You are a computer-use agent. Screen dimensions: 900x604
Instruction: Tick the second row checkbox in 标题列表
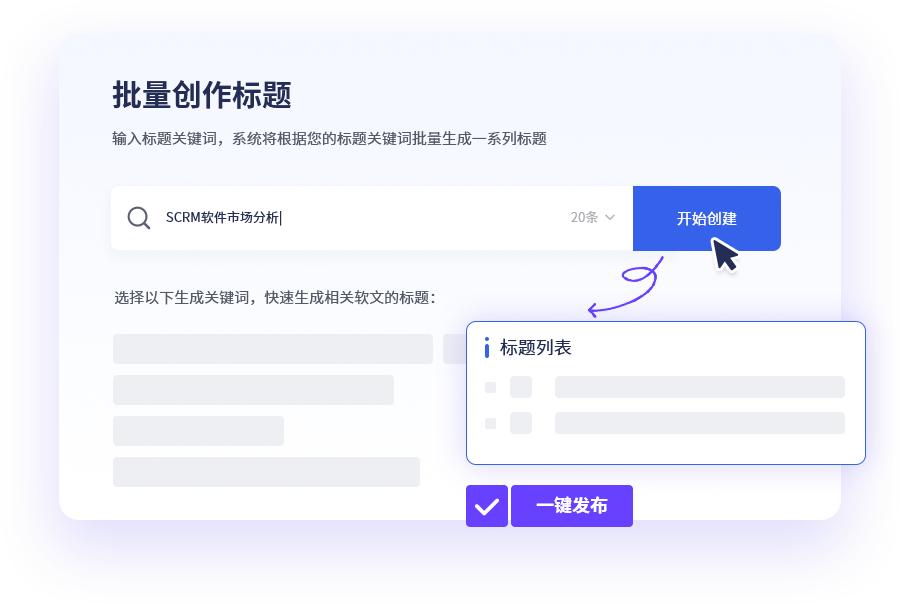(x=490, y=423)
